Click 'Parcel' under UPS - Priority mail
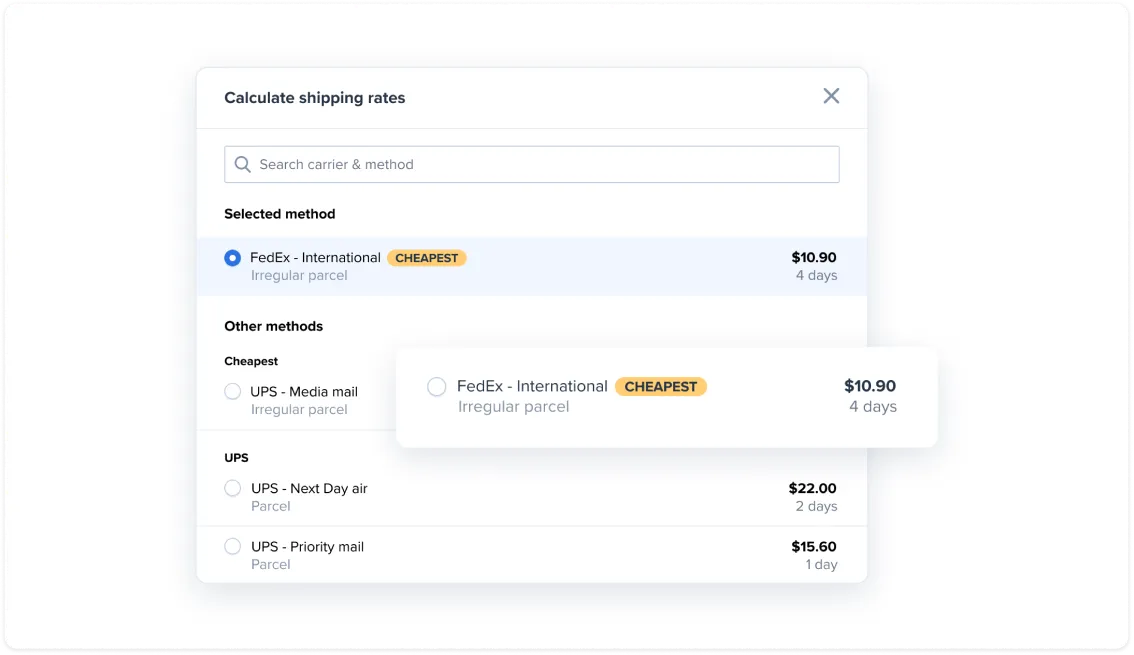 coord(270,564)
